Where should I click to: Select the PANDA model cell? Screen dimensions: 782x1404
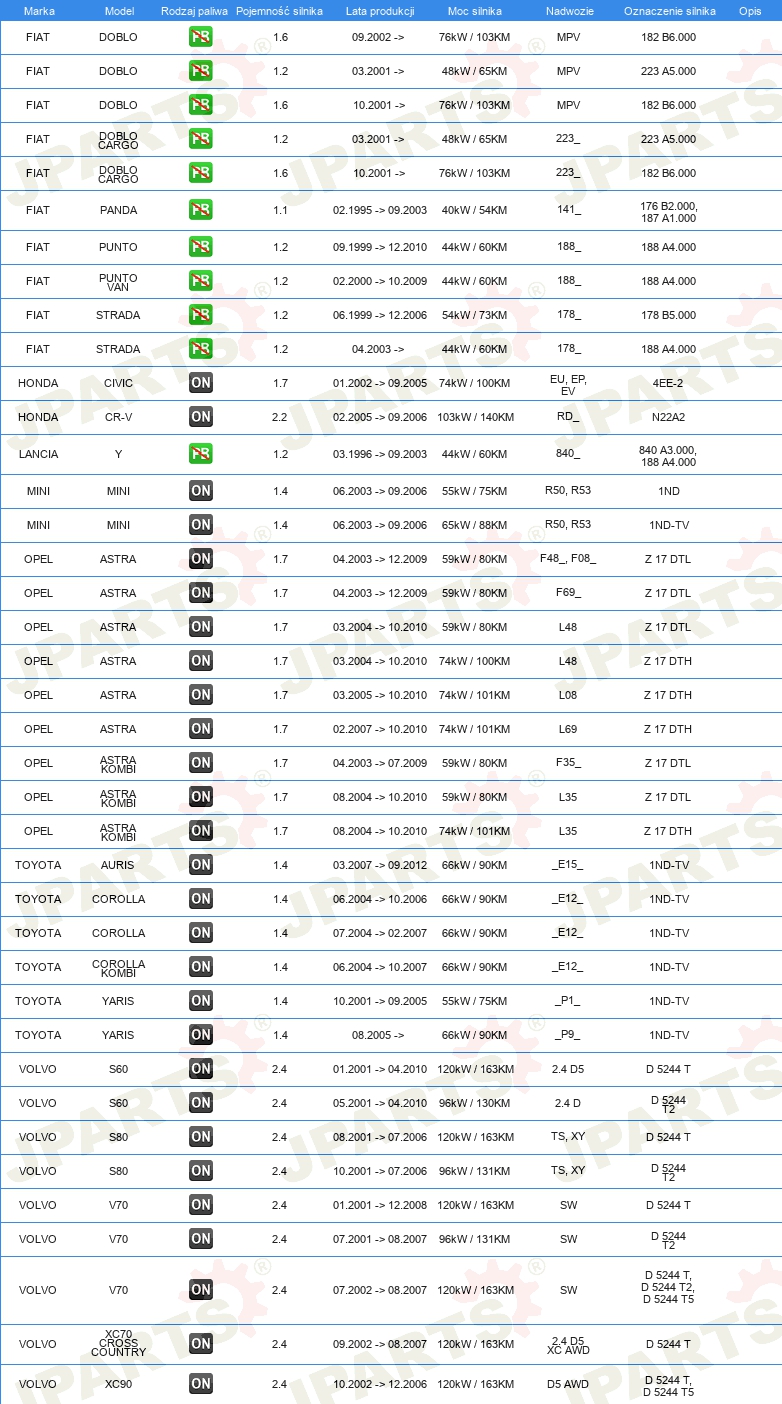pyautogui.click(x=119, y=210)
